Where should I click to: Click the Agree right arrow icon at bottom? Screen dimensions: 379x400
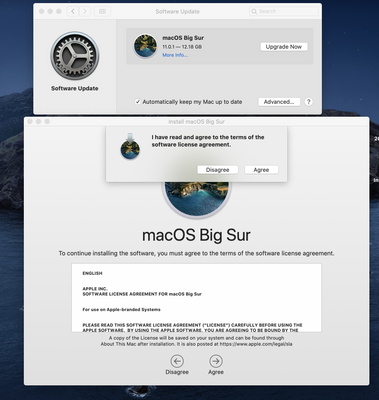(216, 361)
